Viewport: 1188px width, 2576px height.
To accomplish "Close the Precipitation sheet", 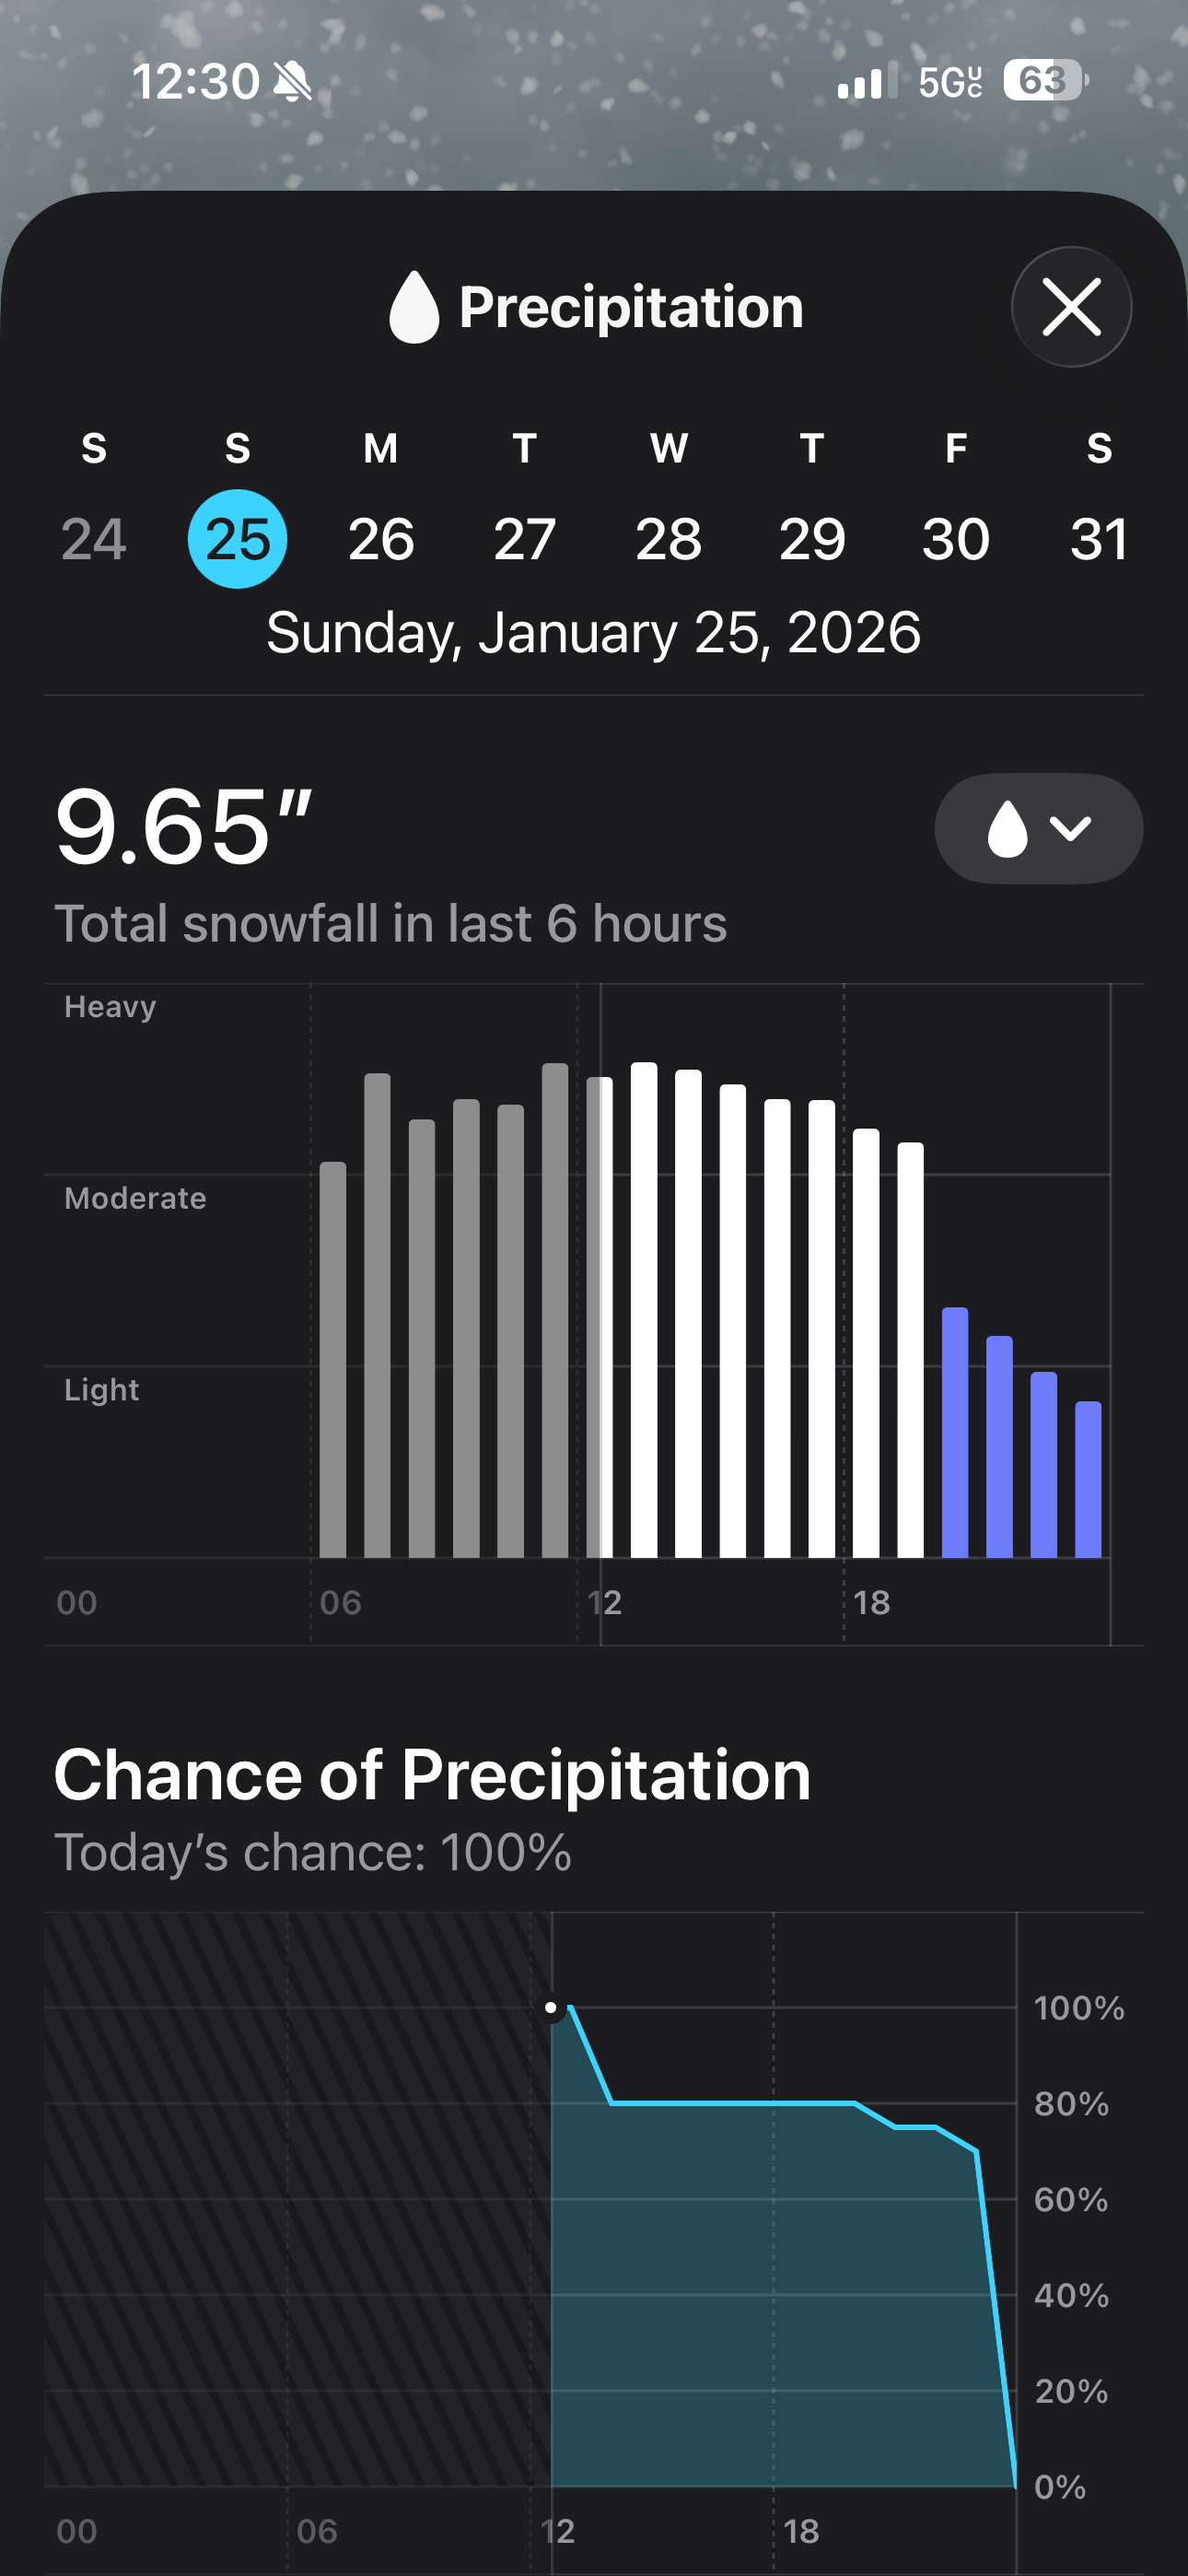I will [1071, 307].
